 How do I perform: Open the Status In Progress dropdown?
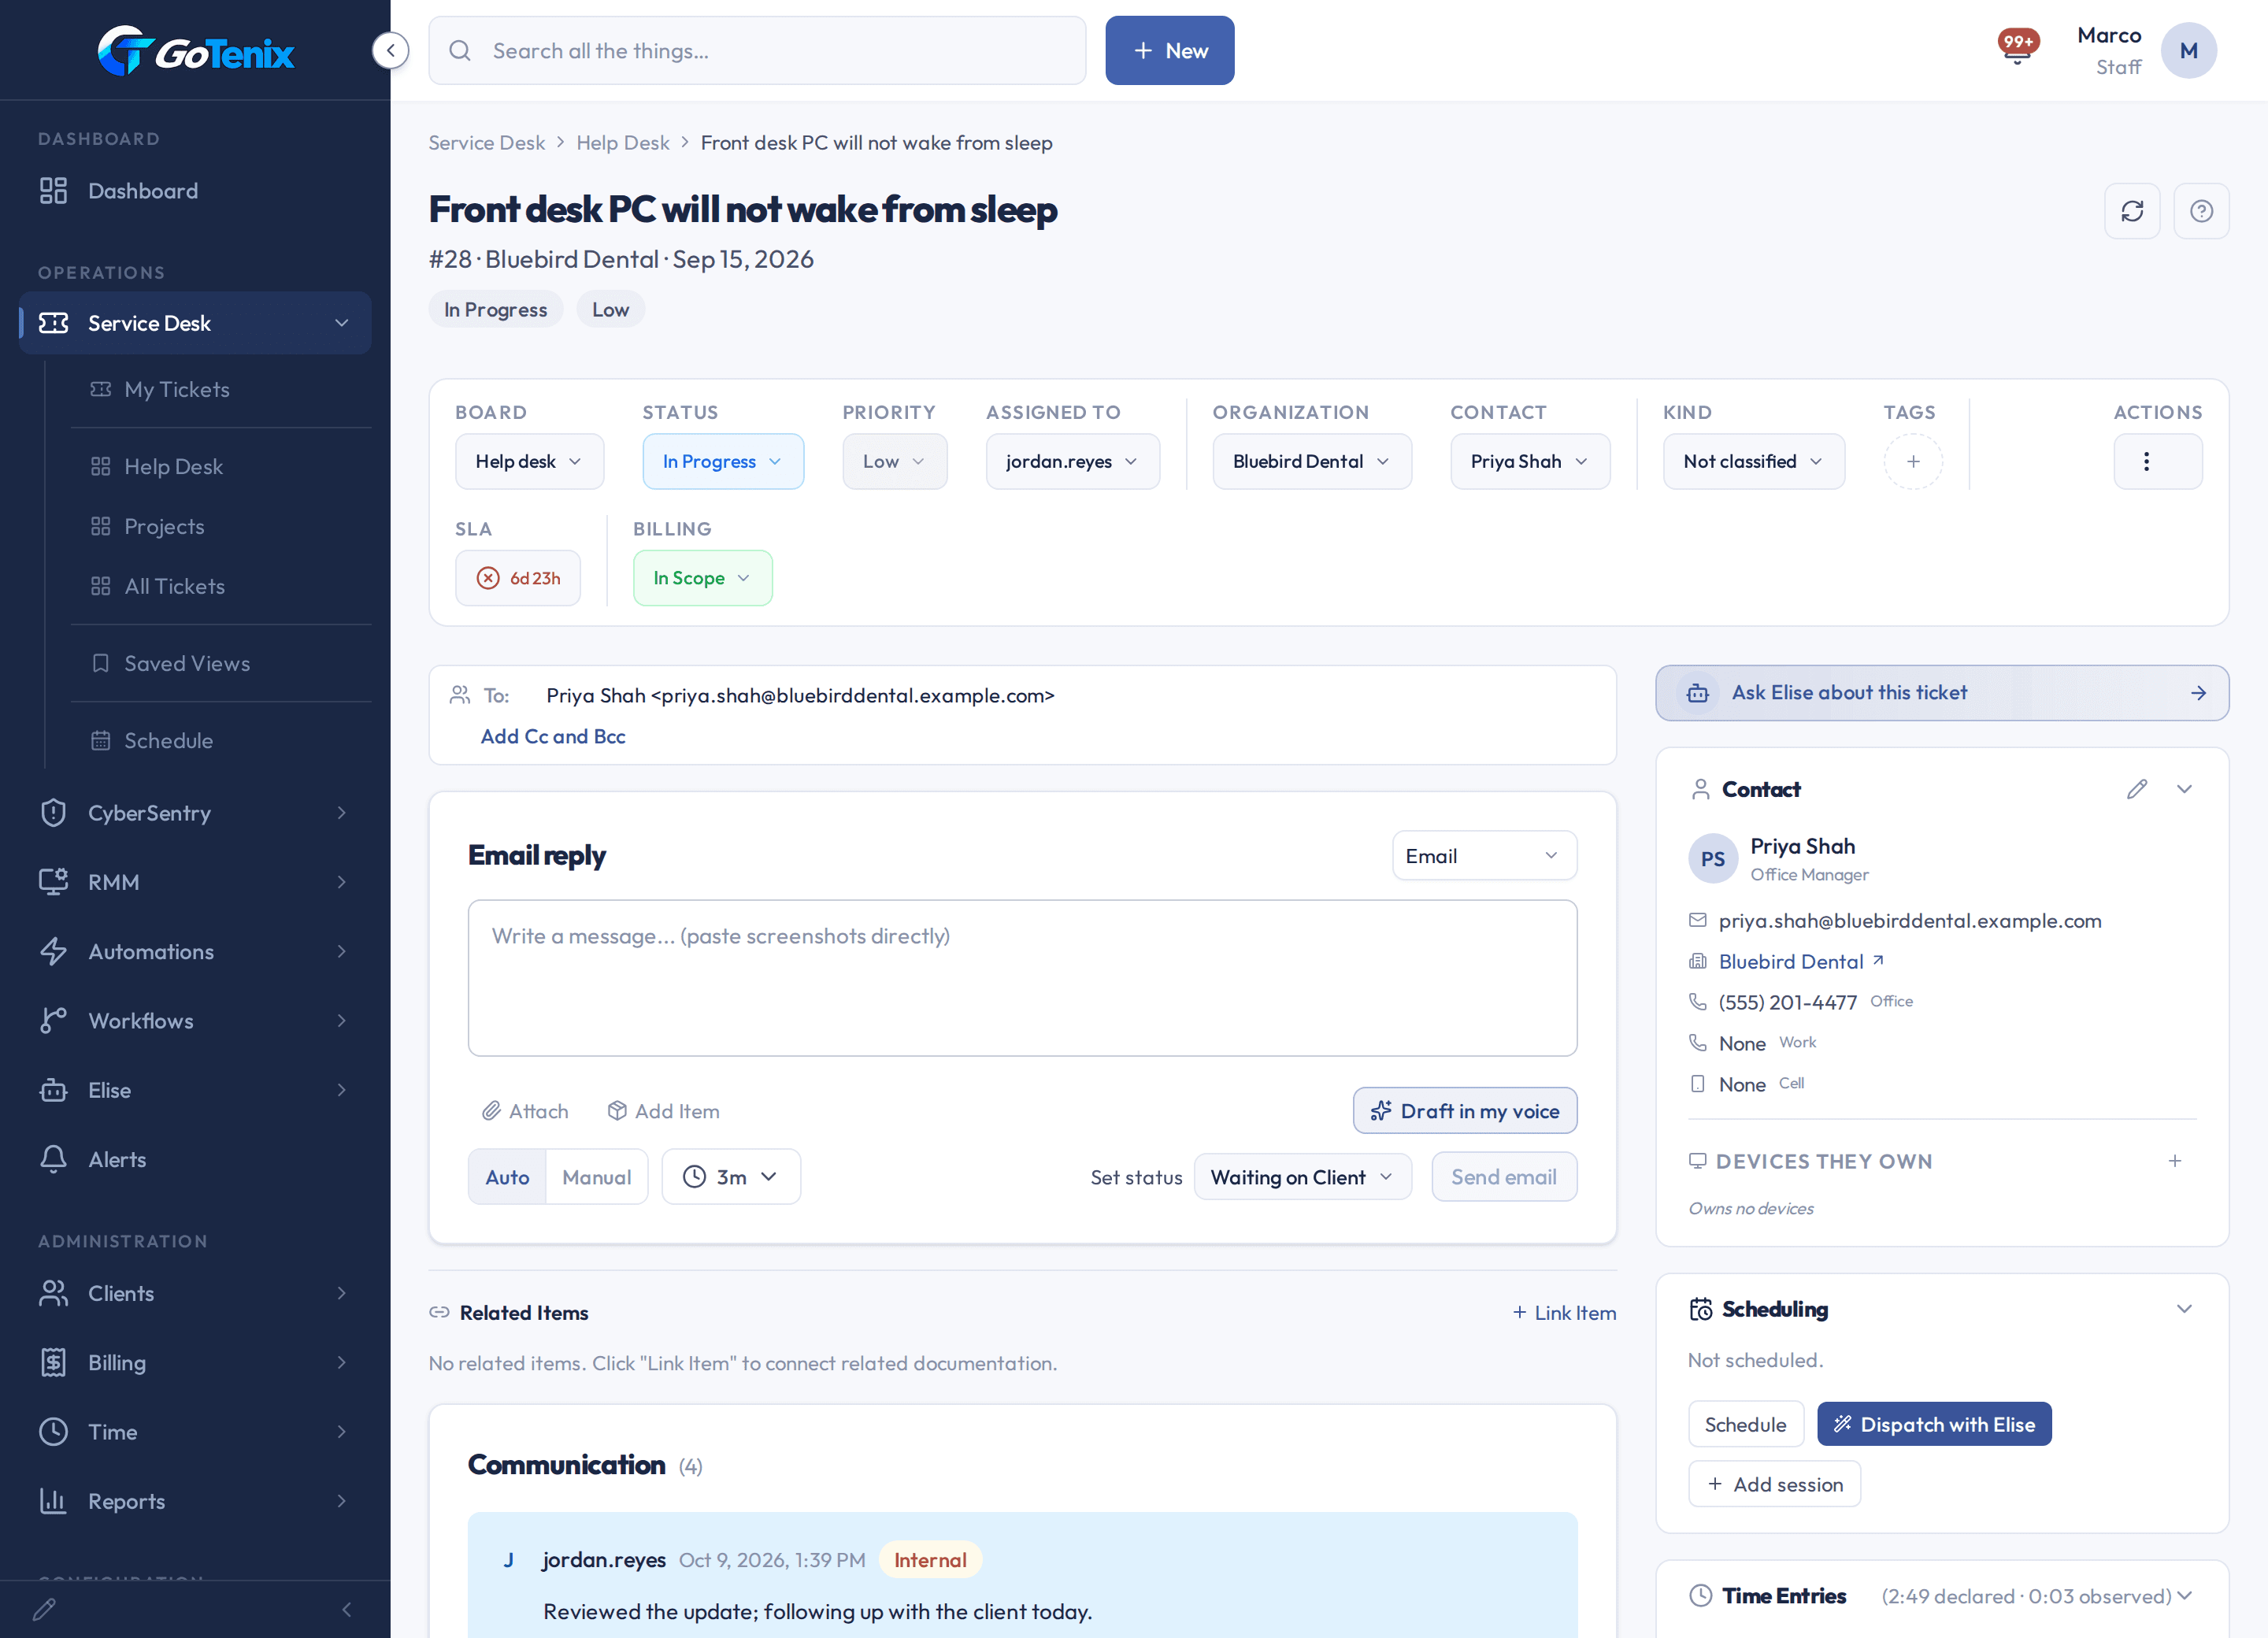point(722,461)
